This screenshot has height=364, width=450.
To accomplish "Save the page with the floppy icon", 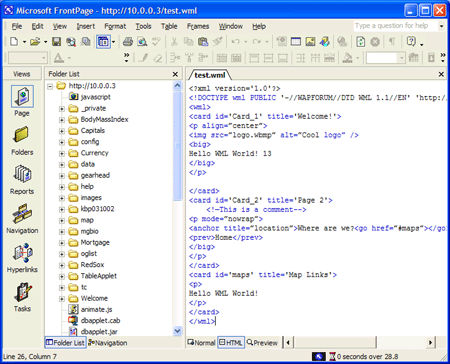I will pos(56,42).
